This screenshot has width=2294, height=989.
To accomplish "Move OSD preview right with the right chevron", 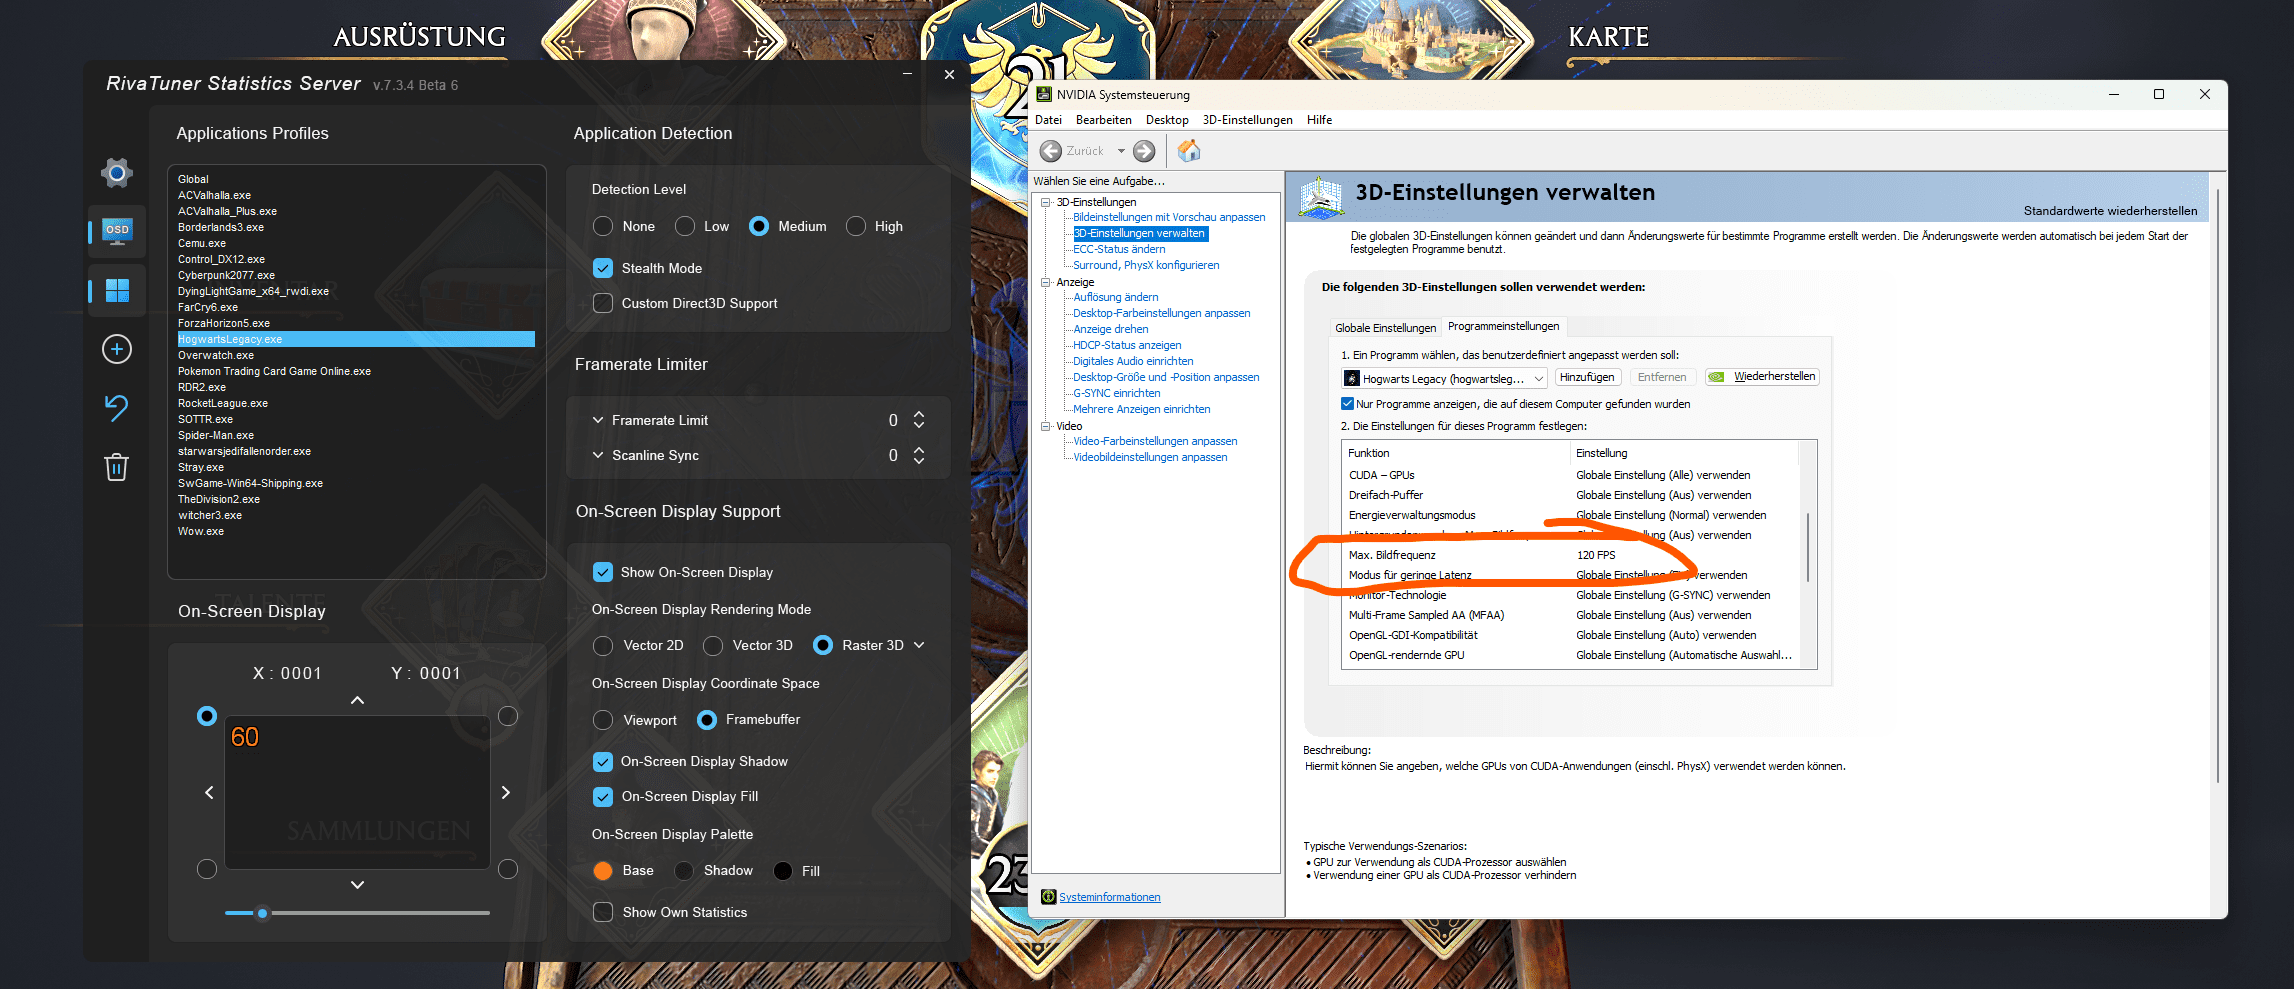I will coord(506,792).
